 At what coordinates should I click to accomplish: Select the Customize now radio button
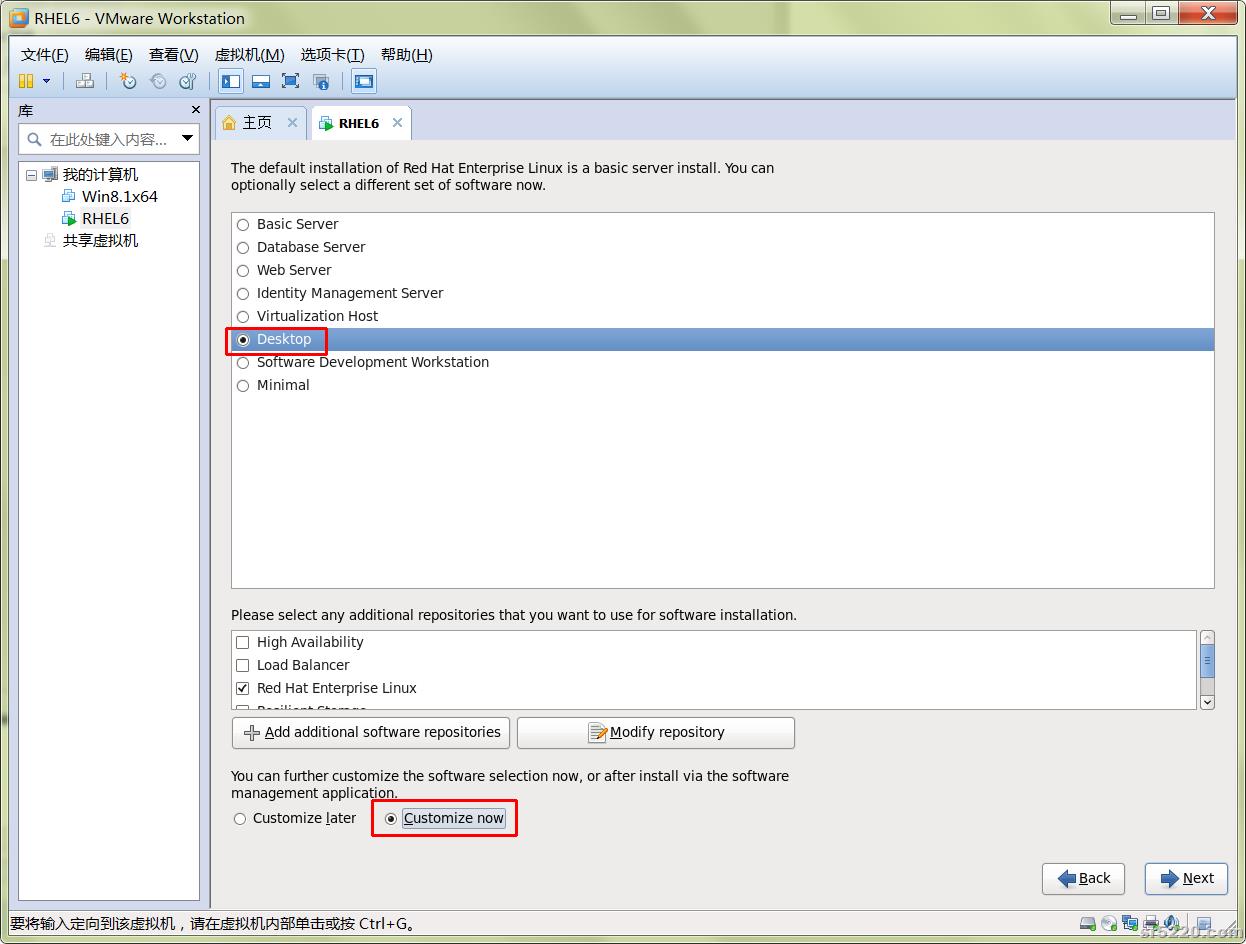pyautogui.click(x=391, y=819)
